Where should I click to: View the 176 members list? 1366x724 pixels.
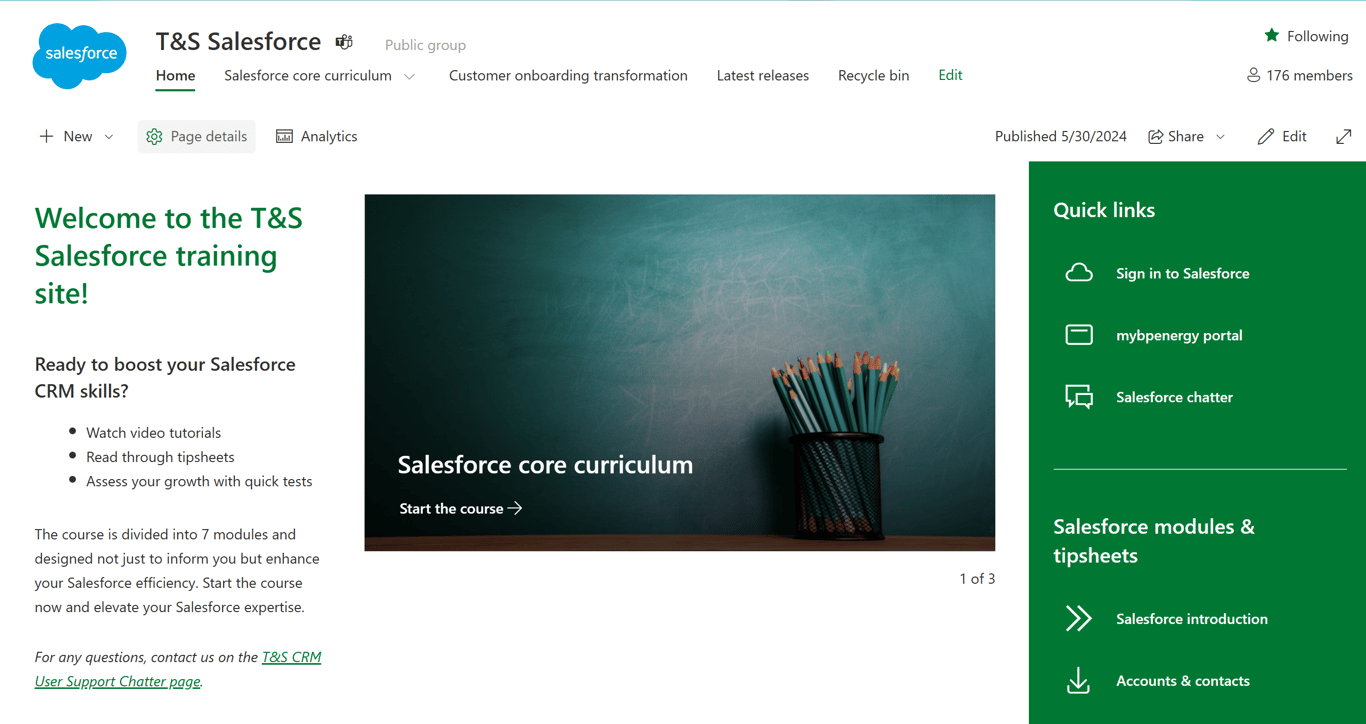pyautogui.click(x=1309, y=75)
